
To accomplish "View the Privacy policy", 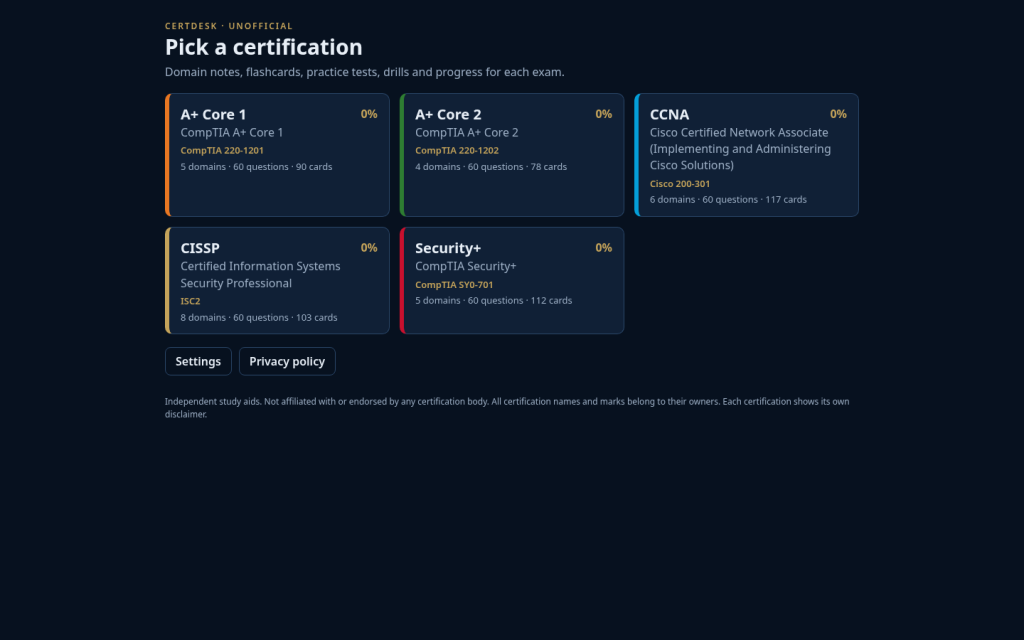I will (287, 361).
